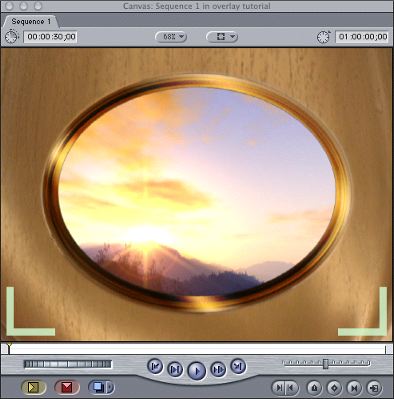The width and height of the screenshot is (394, 399).
Task: Open the 68% zoom dropdown
Action: pyautogui.click(x=171, y=37)
